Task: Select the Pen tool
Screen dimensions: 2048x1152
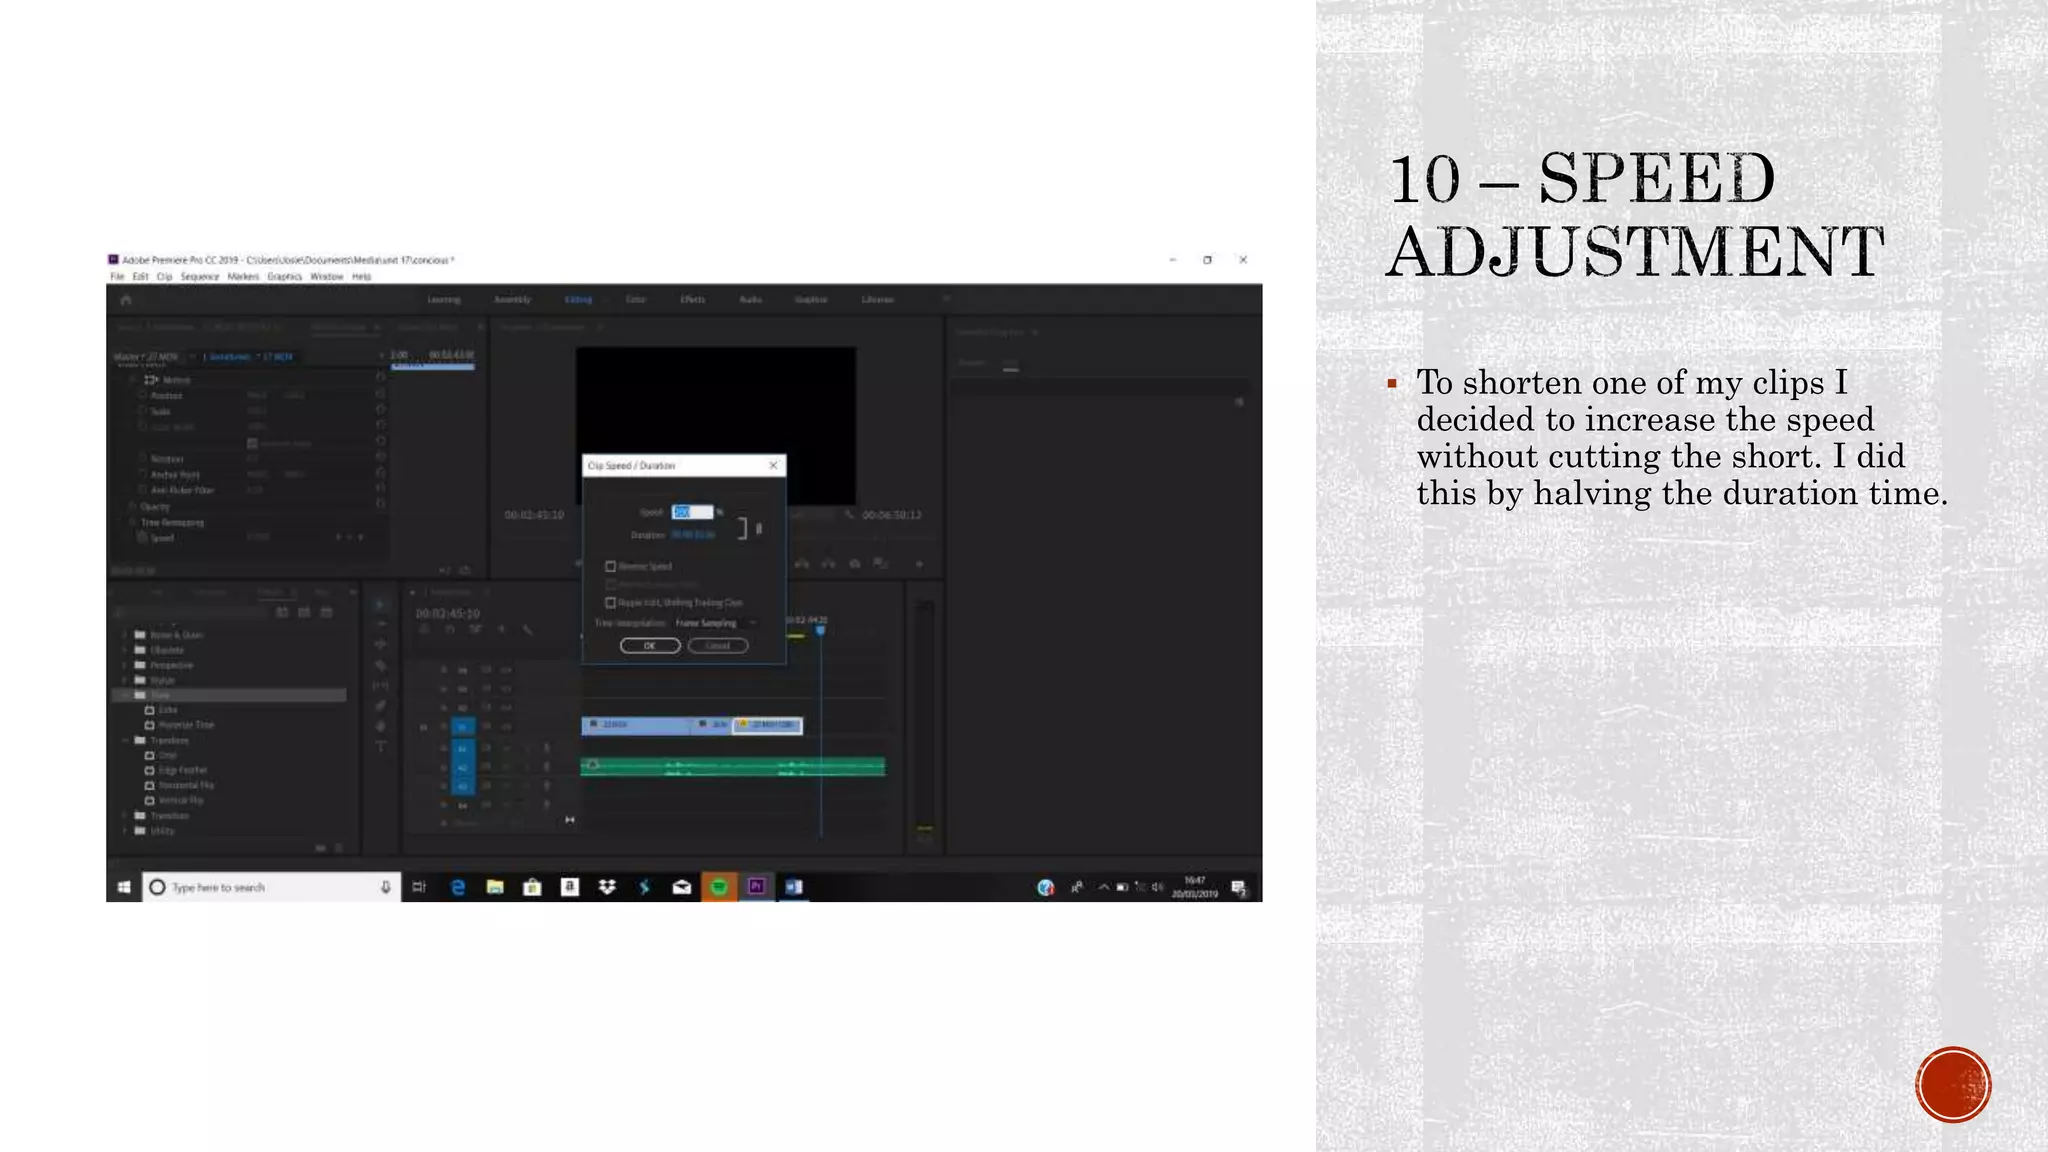Action: pyautogui.click(x=380, y=706)
